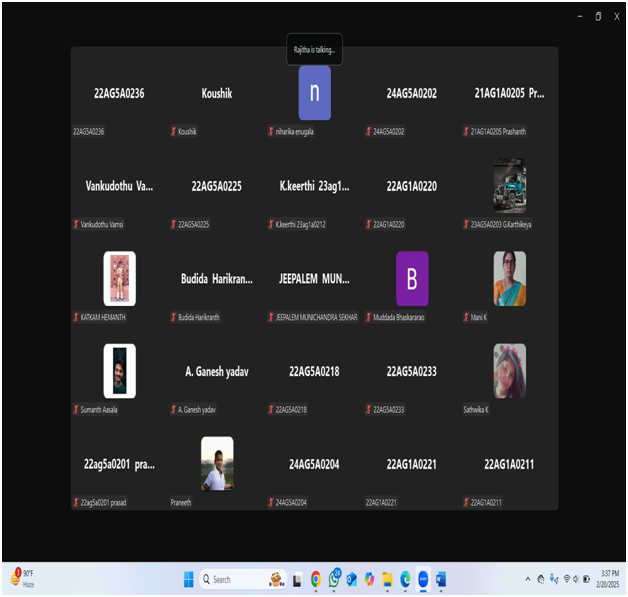Select the jeep photo tile of G.Karthikeya
Screen dimensions: 628x597
click(509, 186)
